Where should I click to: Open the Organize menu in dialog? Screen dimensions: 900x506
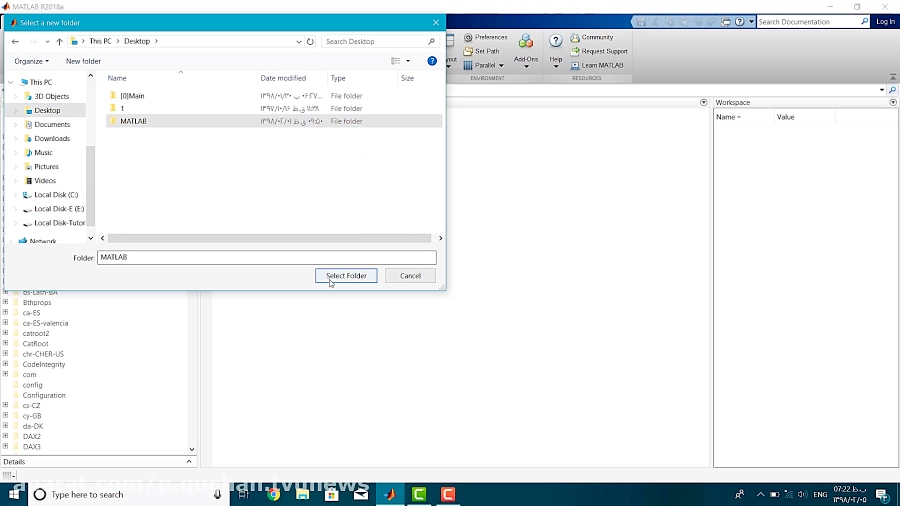point(32,61)
